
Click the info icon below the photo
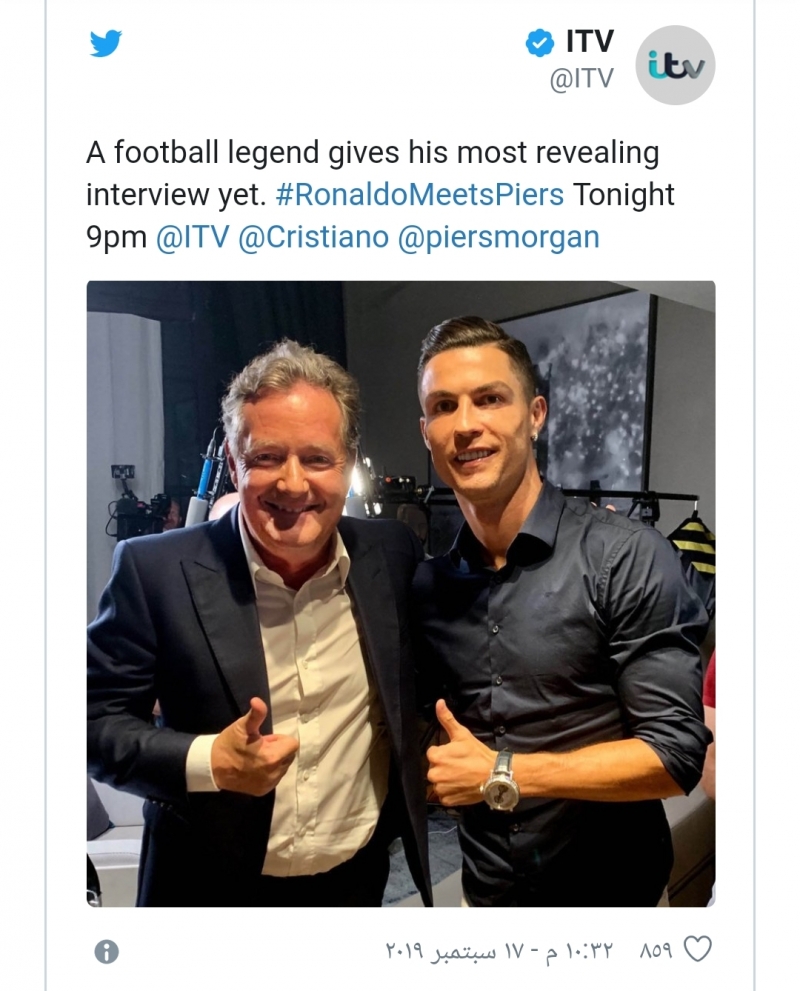(106, 951)
